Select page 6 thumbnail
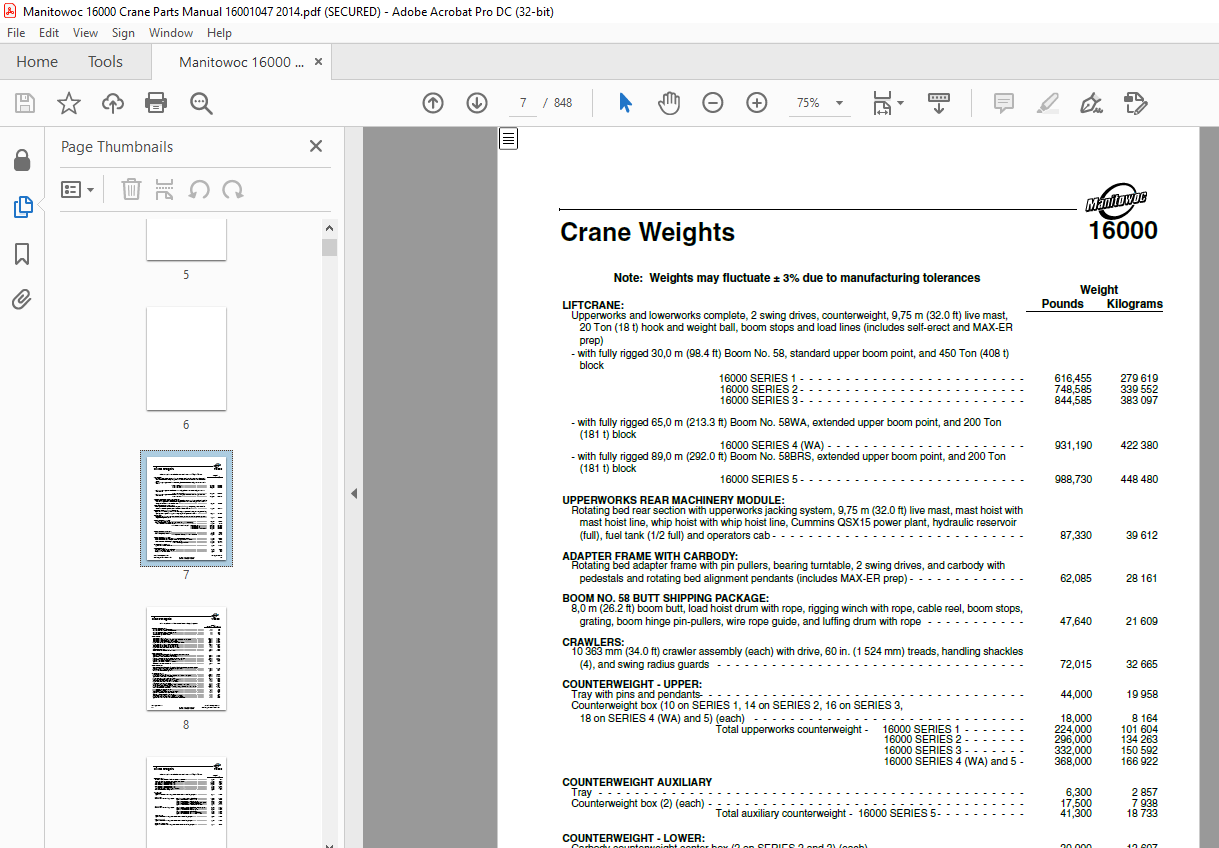 [186, 359]
